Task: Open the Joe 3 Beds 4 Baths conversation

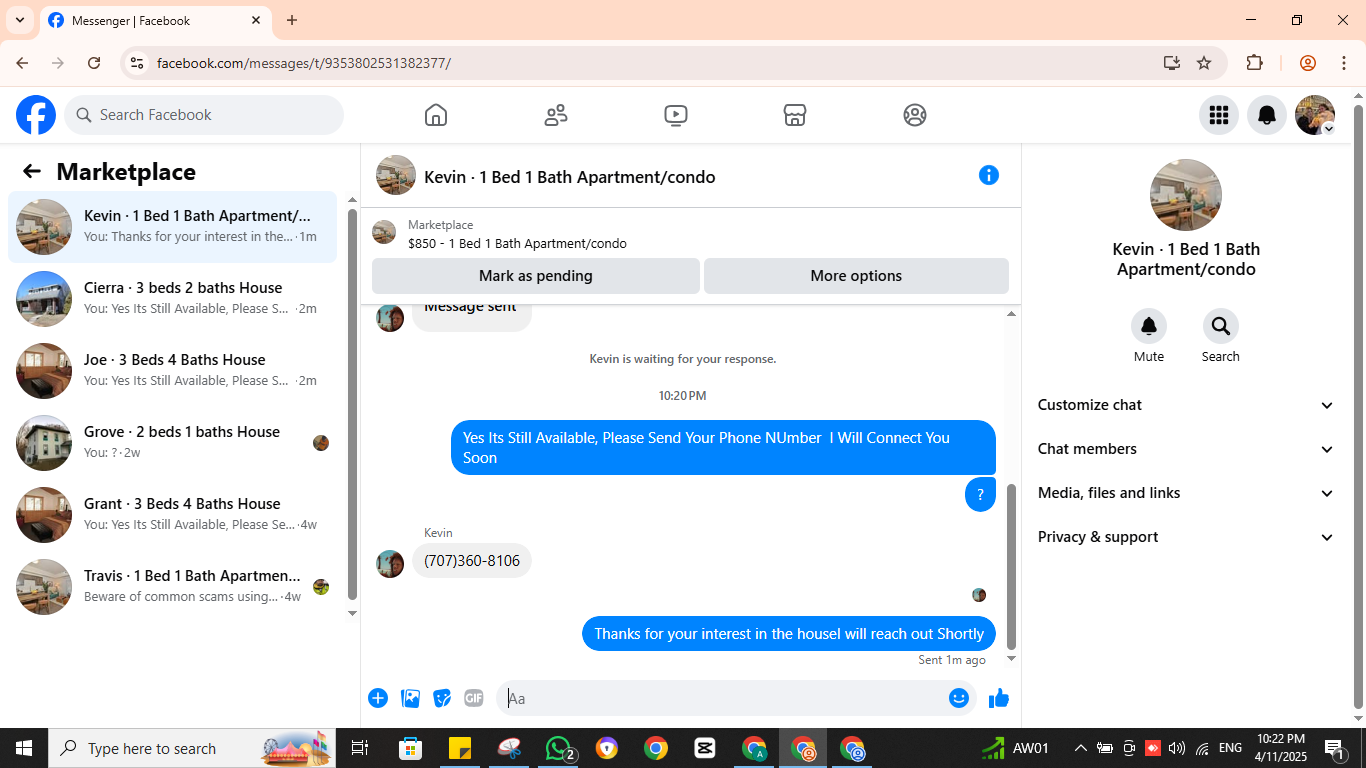Action: pyautogui.click(x=173, y=371)
